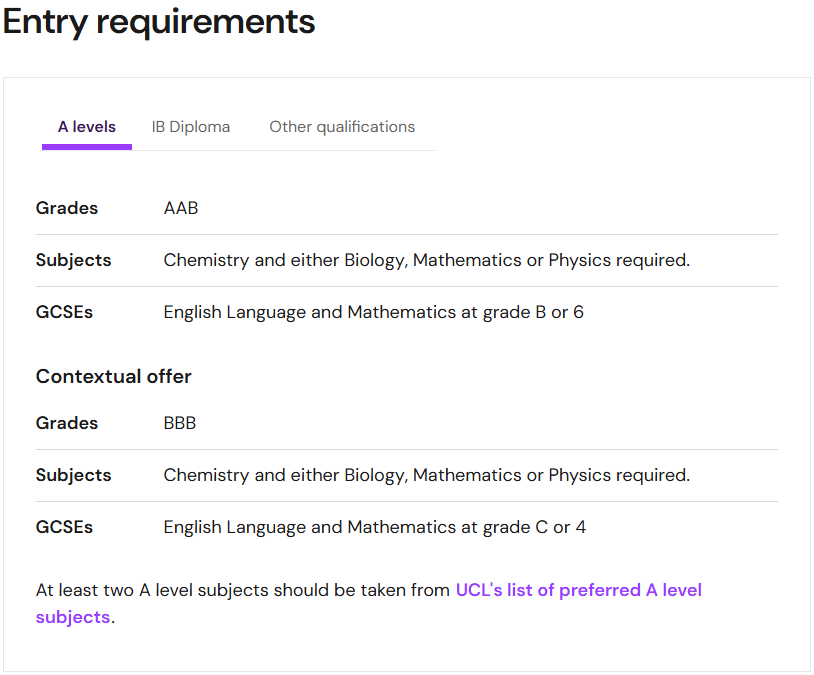
Task: Click the AAB grades value
Action: [181, 208]
